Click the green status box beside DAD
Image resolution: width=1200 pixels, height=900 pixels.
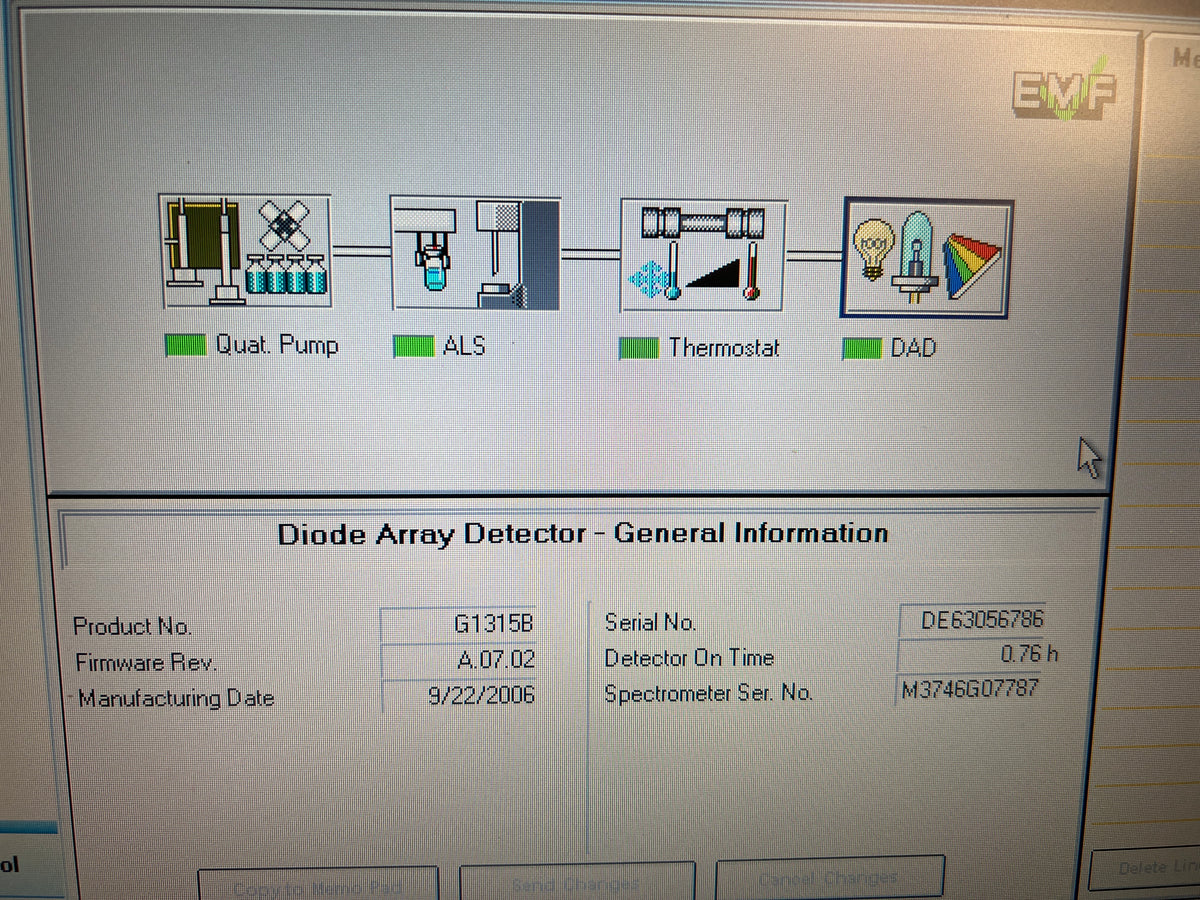point(861,348)
